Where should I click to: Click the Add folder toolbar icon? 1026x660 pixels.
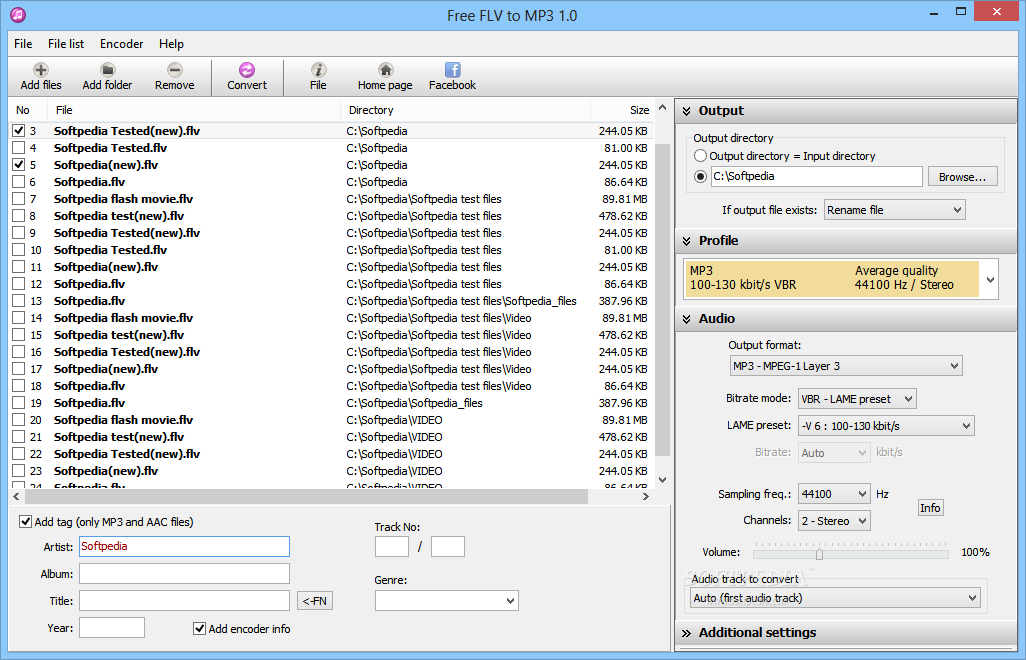107,77
